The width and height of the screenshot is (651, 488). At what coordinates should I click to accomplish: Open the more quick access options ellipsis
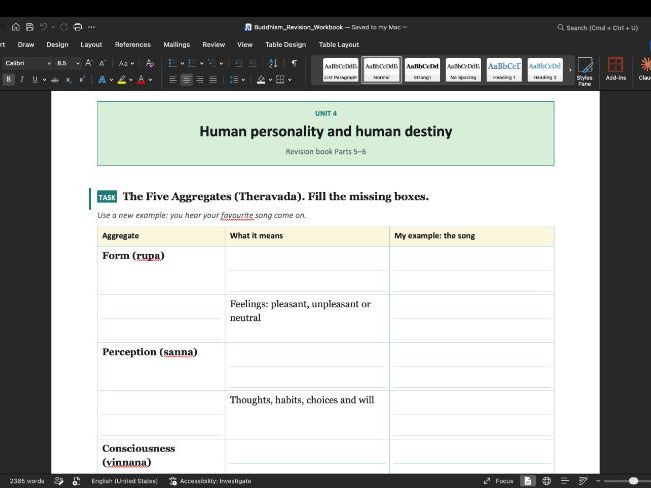click(x=92, y=27)
